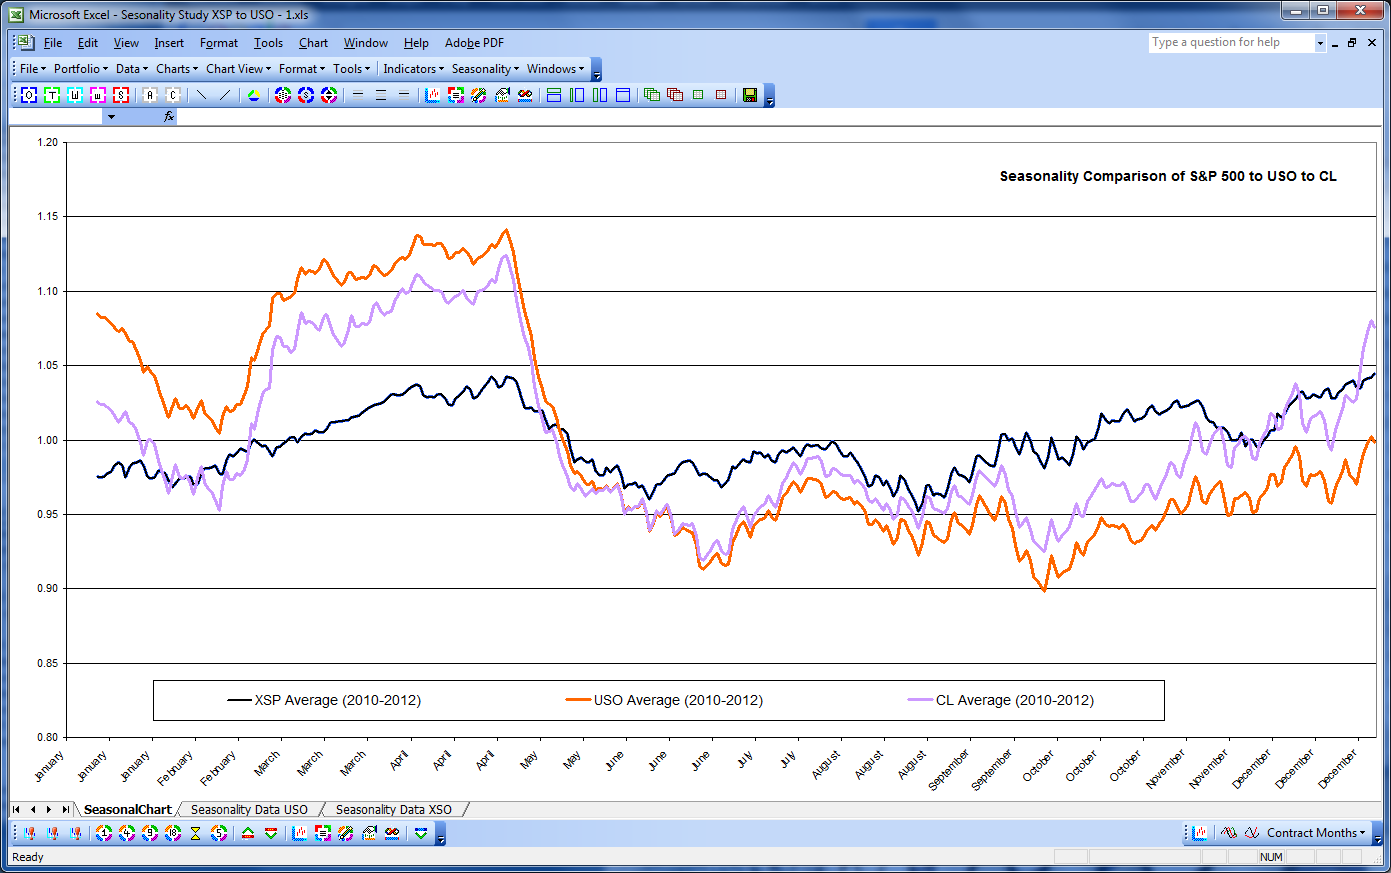Switch to Seasonality Data XSO sheet tab
The height and width of the screenshot is (873, 1391).
click(393, 810)
